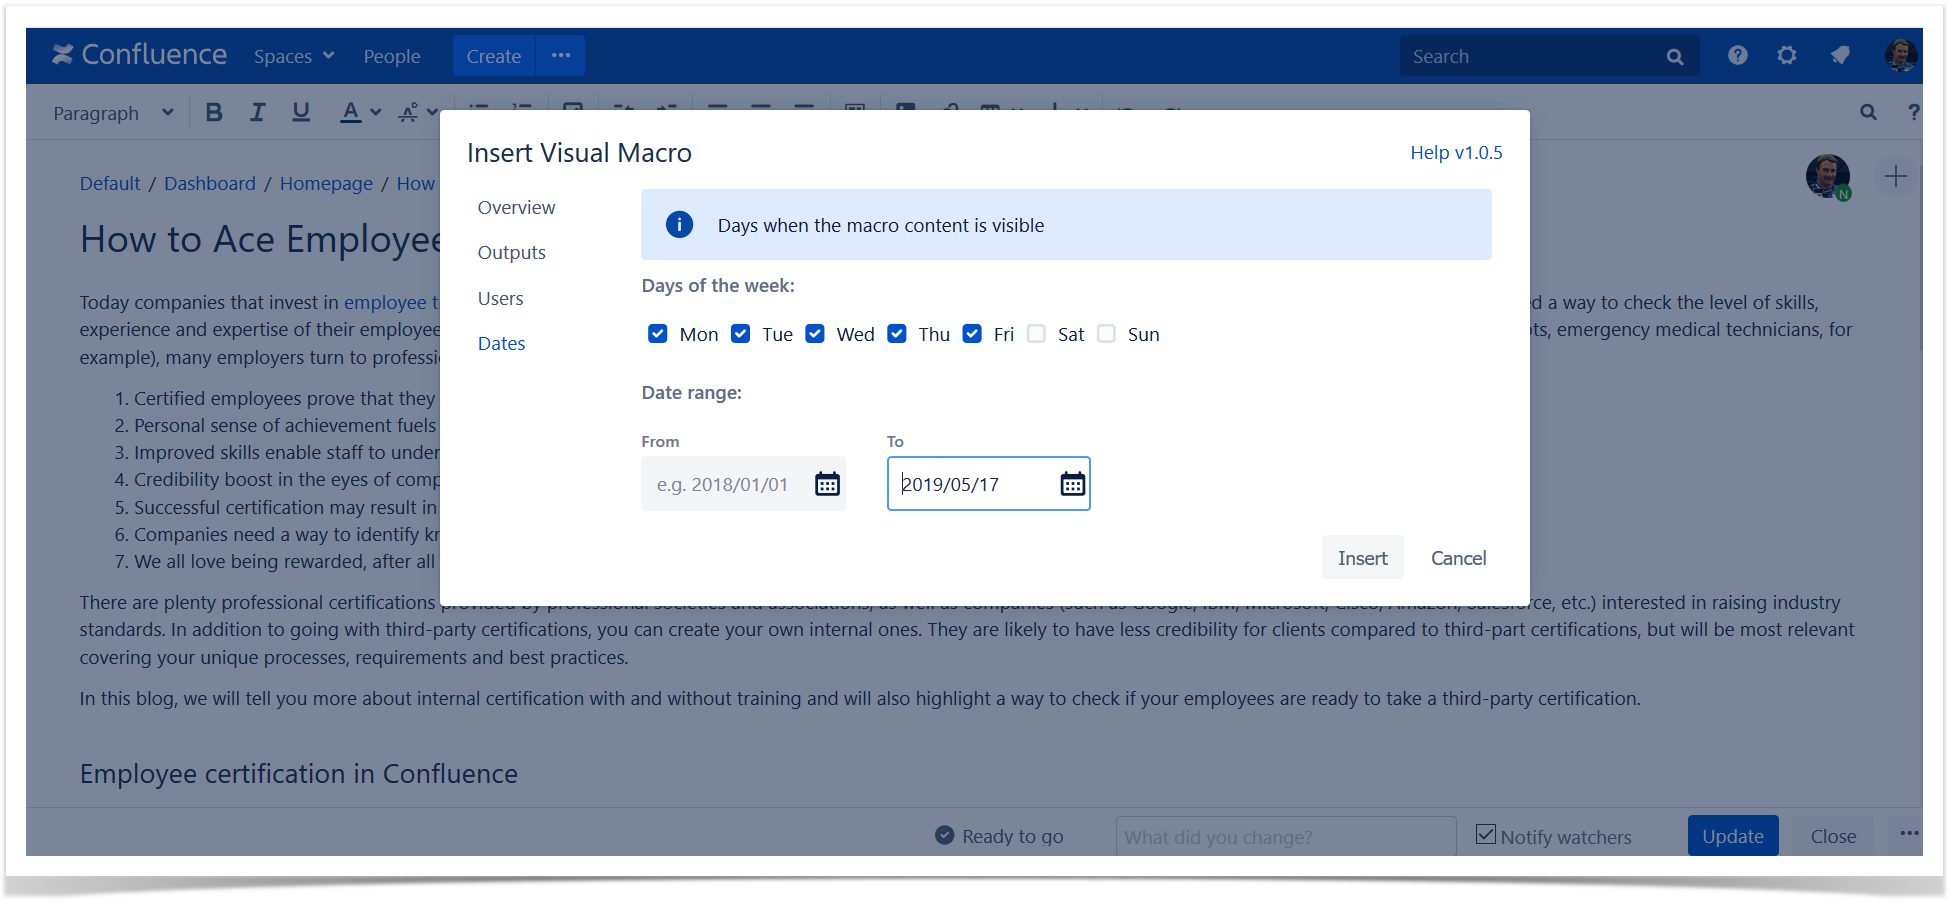1957x905 pixels.
Task: Toggle underline formatting
Action: pos(301,112)
